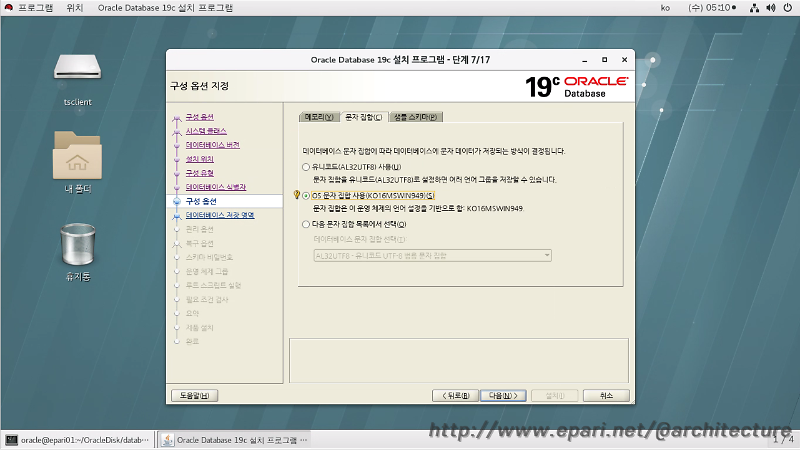Click the message text area at the bottom
The width and height of the screenshot is (800, 450).
[x=459, y=360]
